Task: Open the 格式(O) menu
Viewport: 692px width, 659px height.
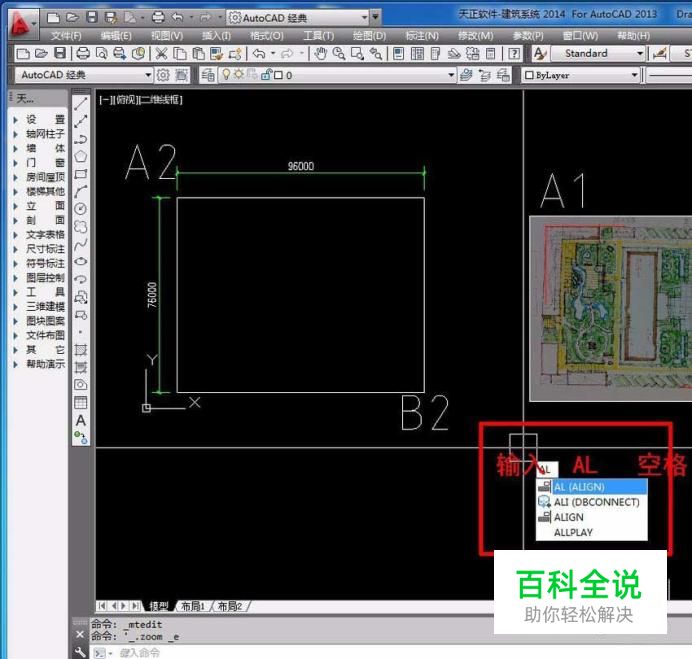Action: point(267,36)
